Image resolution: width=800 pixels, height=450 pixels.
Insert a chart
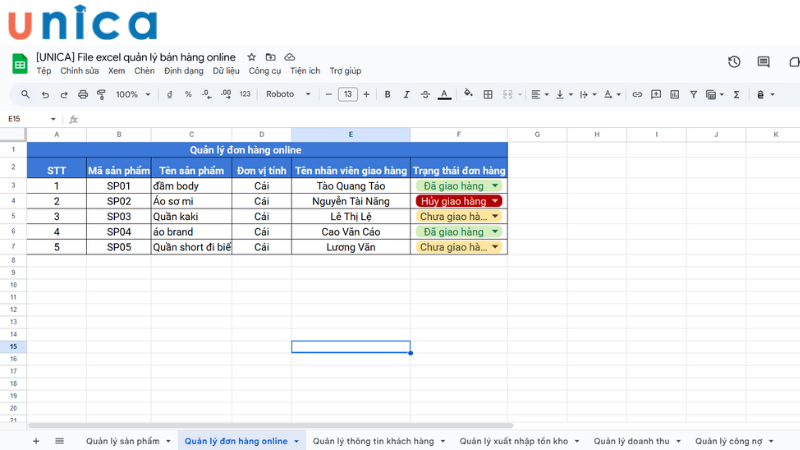coord(674,94)
